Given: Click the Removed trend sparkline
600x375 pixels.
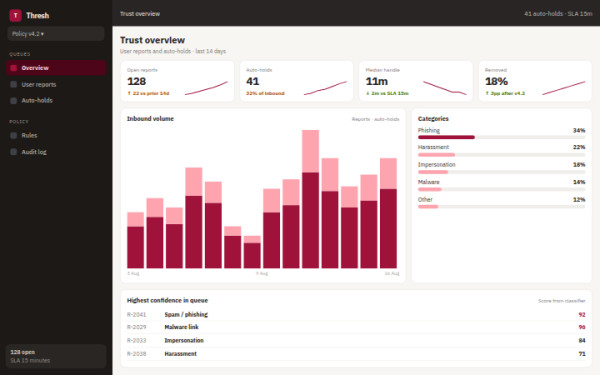Looking at the screenshot, I should pyautogui.click(x=564, y=88).
